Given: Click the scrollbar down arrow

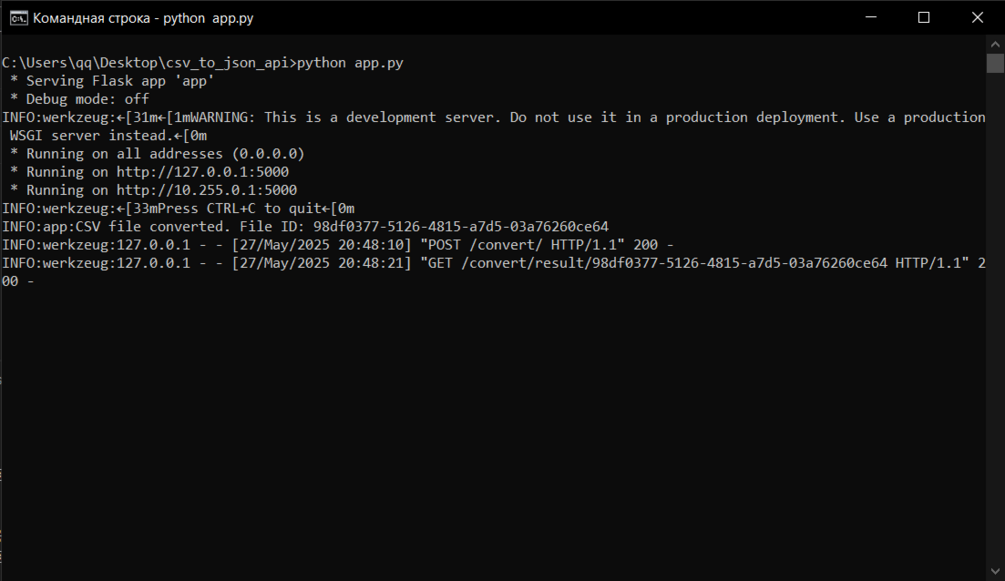Looking at the screenshot, I should click(995, 572).
